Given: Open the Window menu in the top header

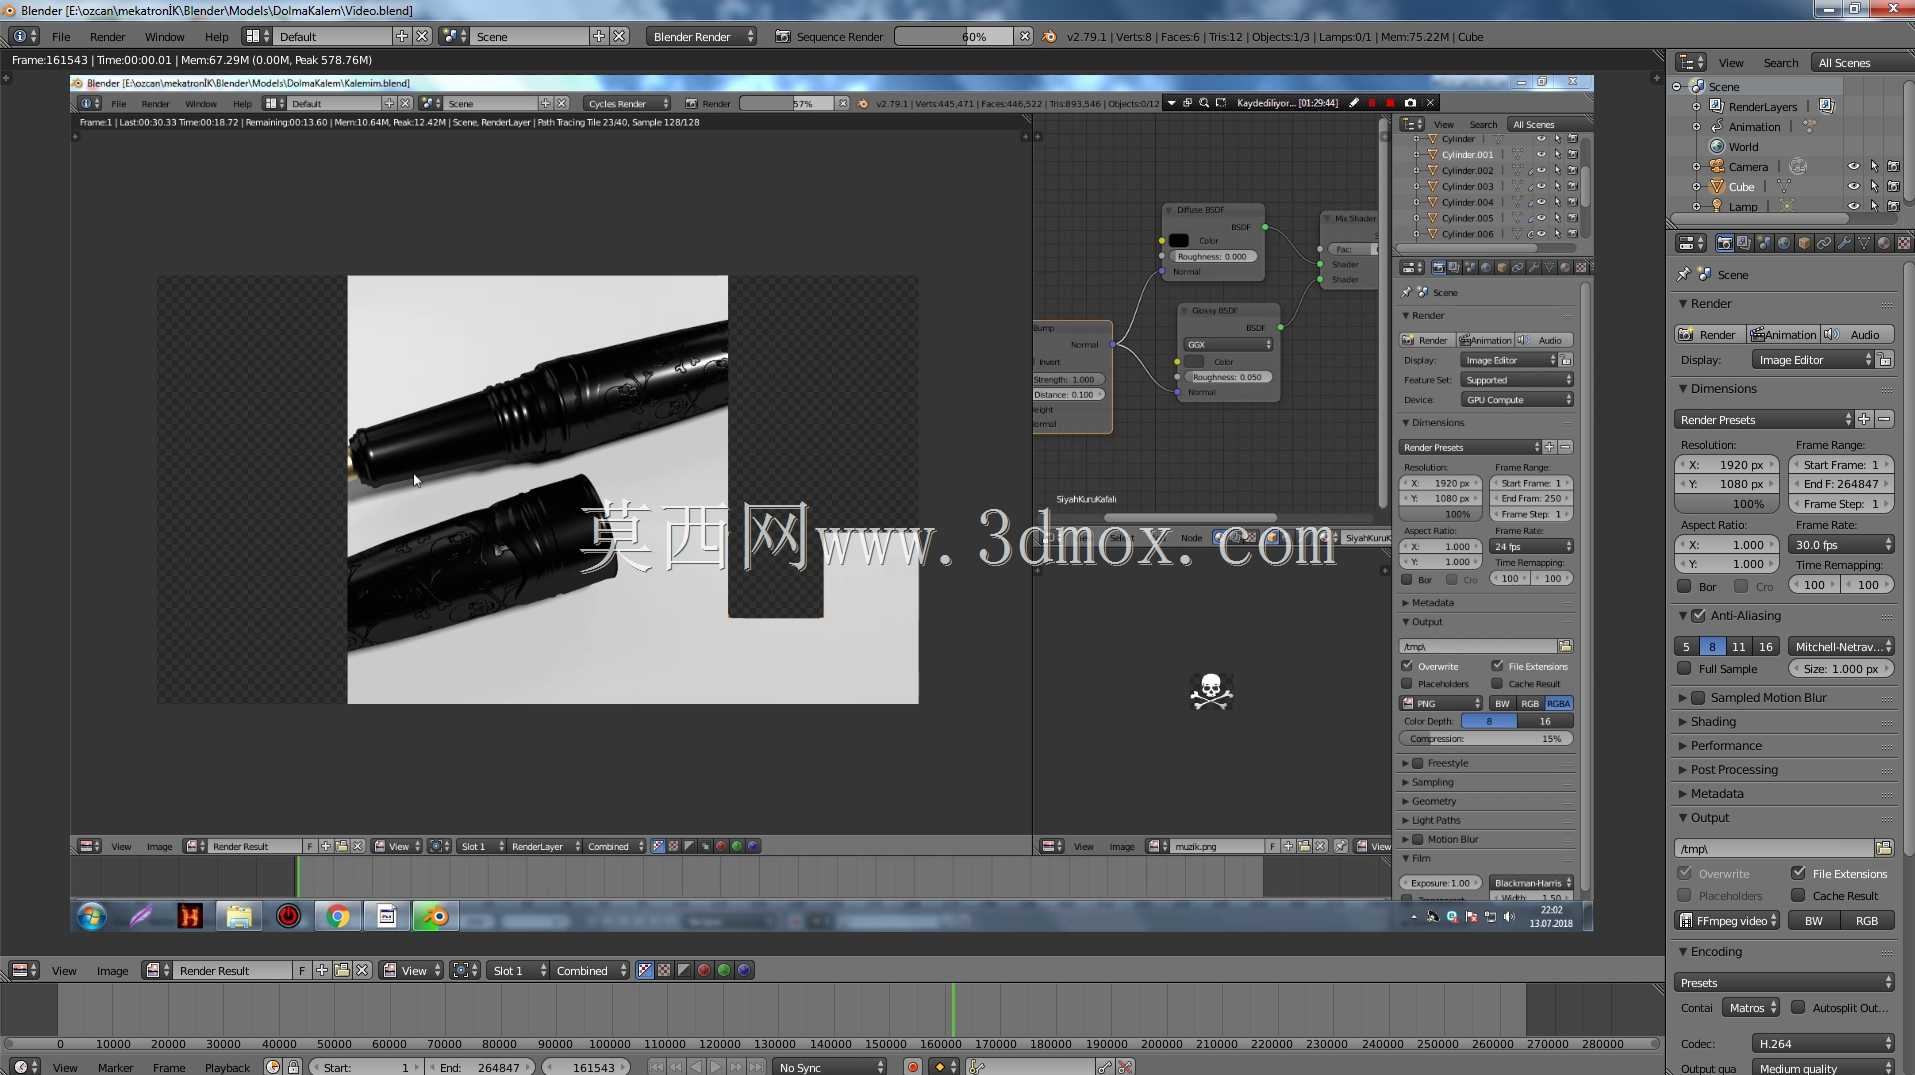Looking at the screenshot, I should [164, 36].
